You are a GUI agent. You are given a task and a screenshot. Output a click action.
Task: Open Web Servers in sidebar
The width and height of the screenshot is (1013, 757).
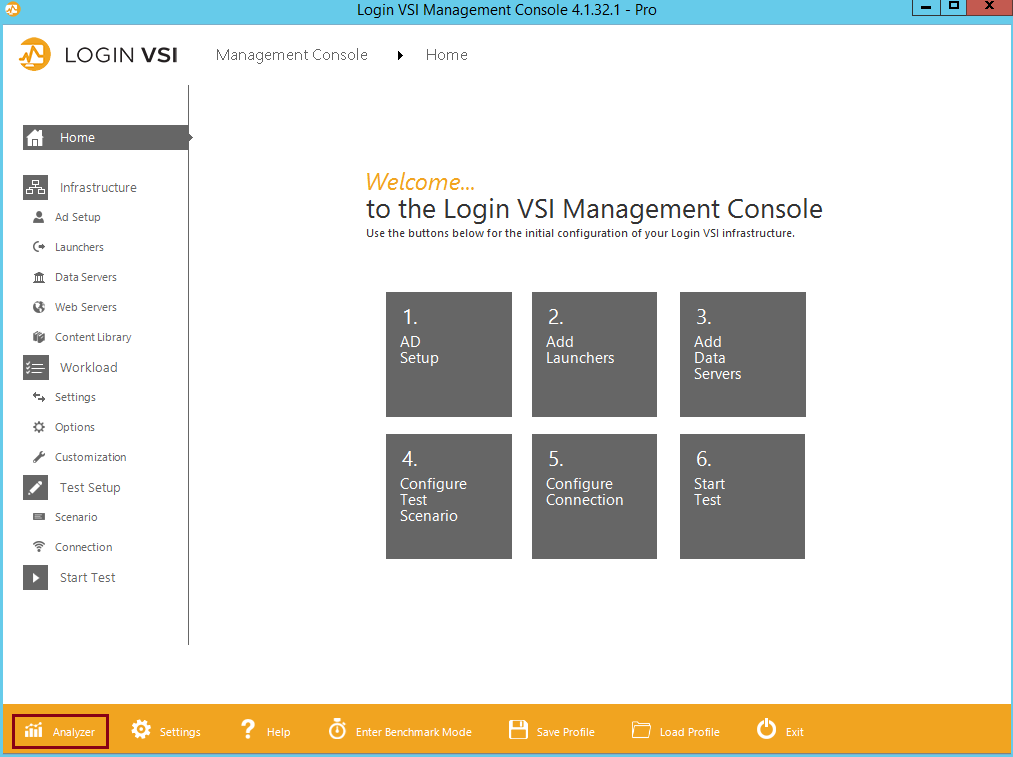[85, 307]
